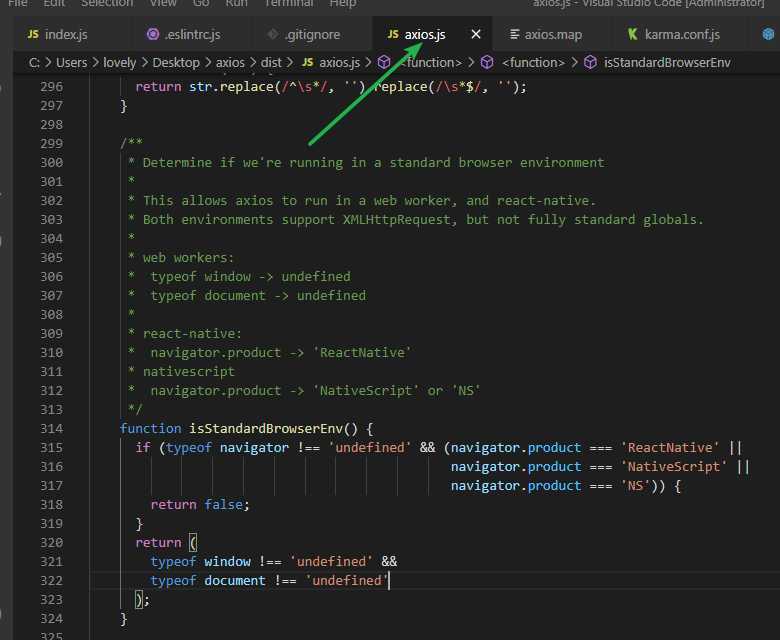Click comment 'web workers:' on line 305
This screenshot has height=640, width=780.
pyautogui.click(x=188, y=258)
